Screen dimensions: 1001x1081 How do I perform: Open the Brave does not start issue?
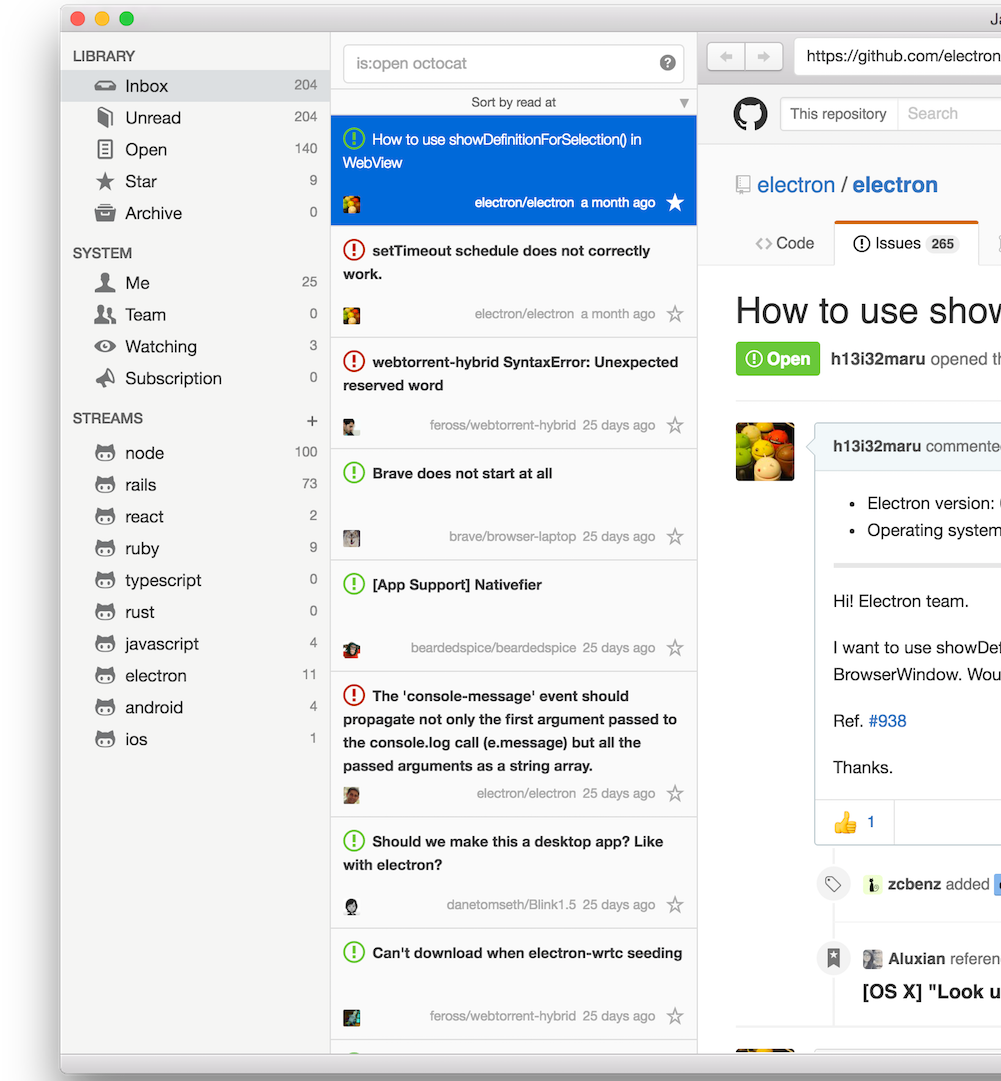(x=514, y=505)
